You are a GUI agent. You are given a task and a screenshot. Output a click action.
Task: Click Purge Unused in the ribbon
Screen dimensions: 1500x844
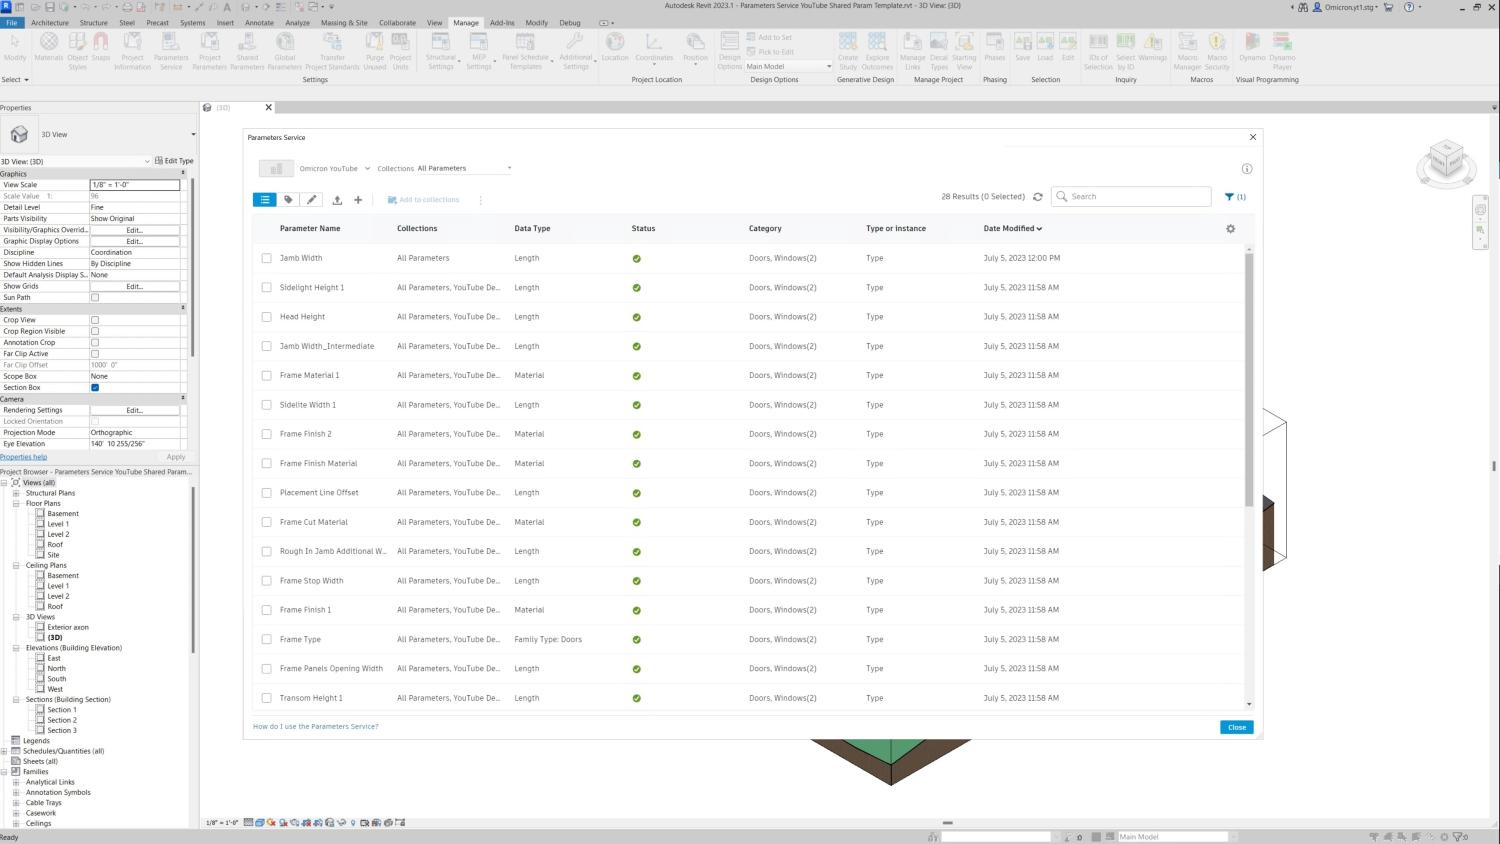click(x=374, y=50)
